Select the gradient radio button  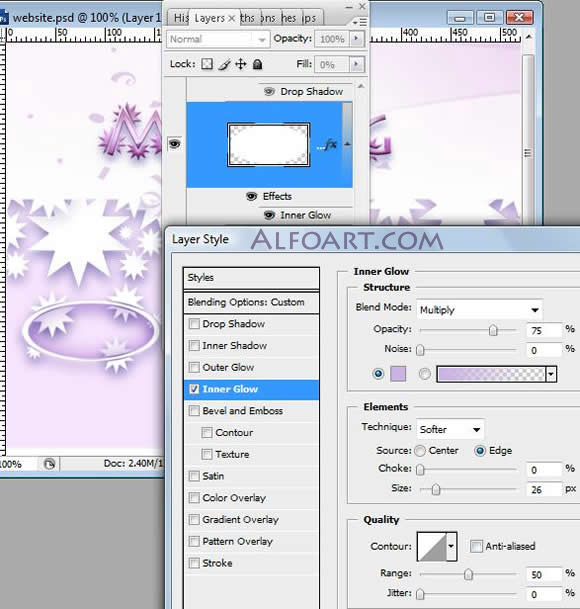pos(425,374)
